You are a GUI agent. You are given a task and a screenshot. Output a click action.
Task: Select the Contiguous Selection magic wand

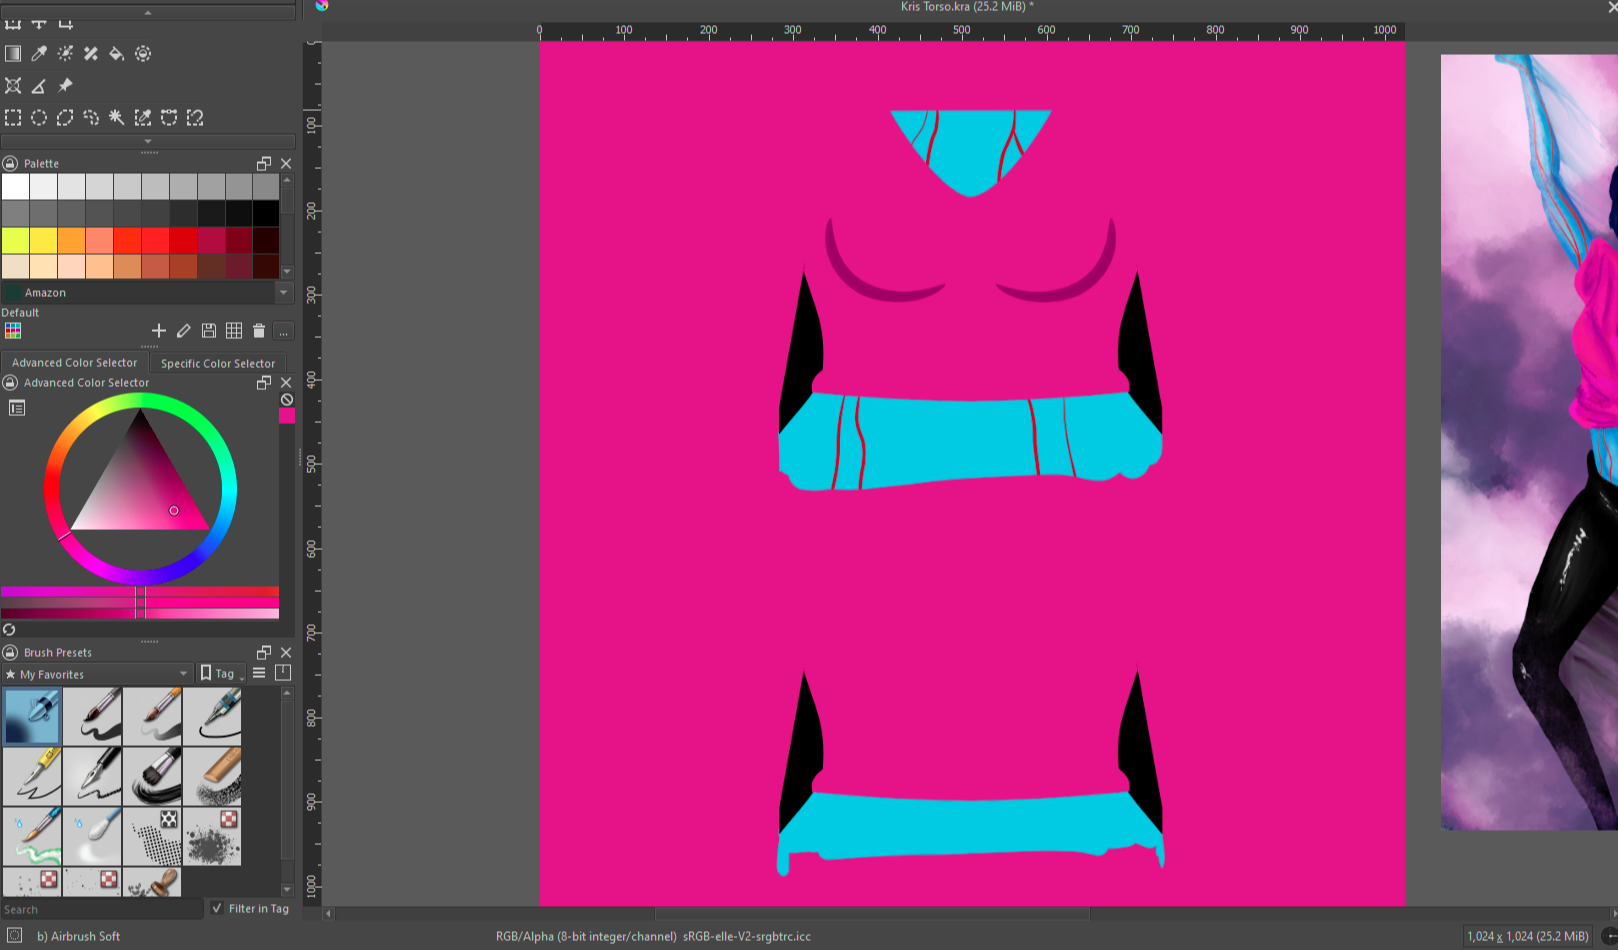pos(117,118)
